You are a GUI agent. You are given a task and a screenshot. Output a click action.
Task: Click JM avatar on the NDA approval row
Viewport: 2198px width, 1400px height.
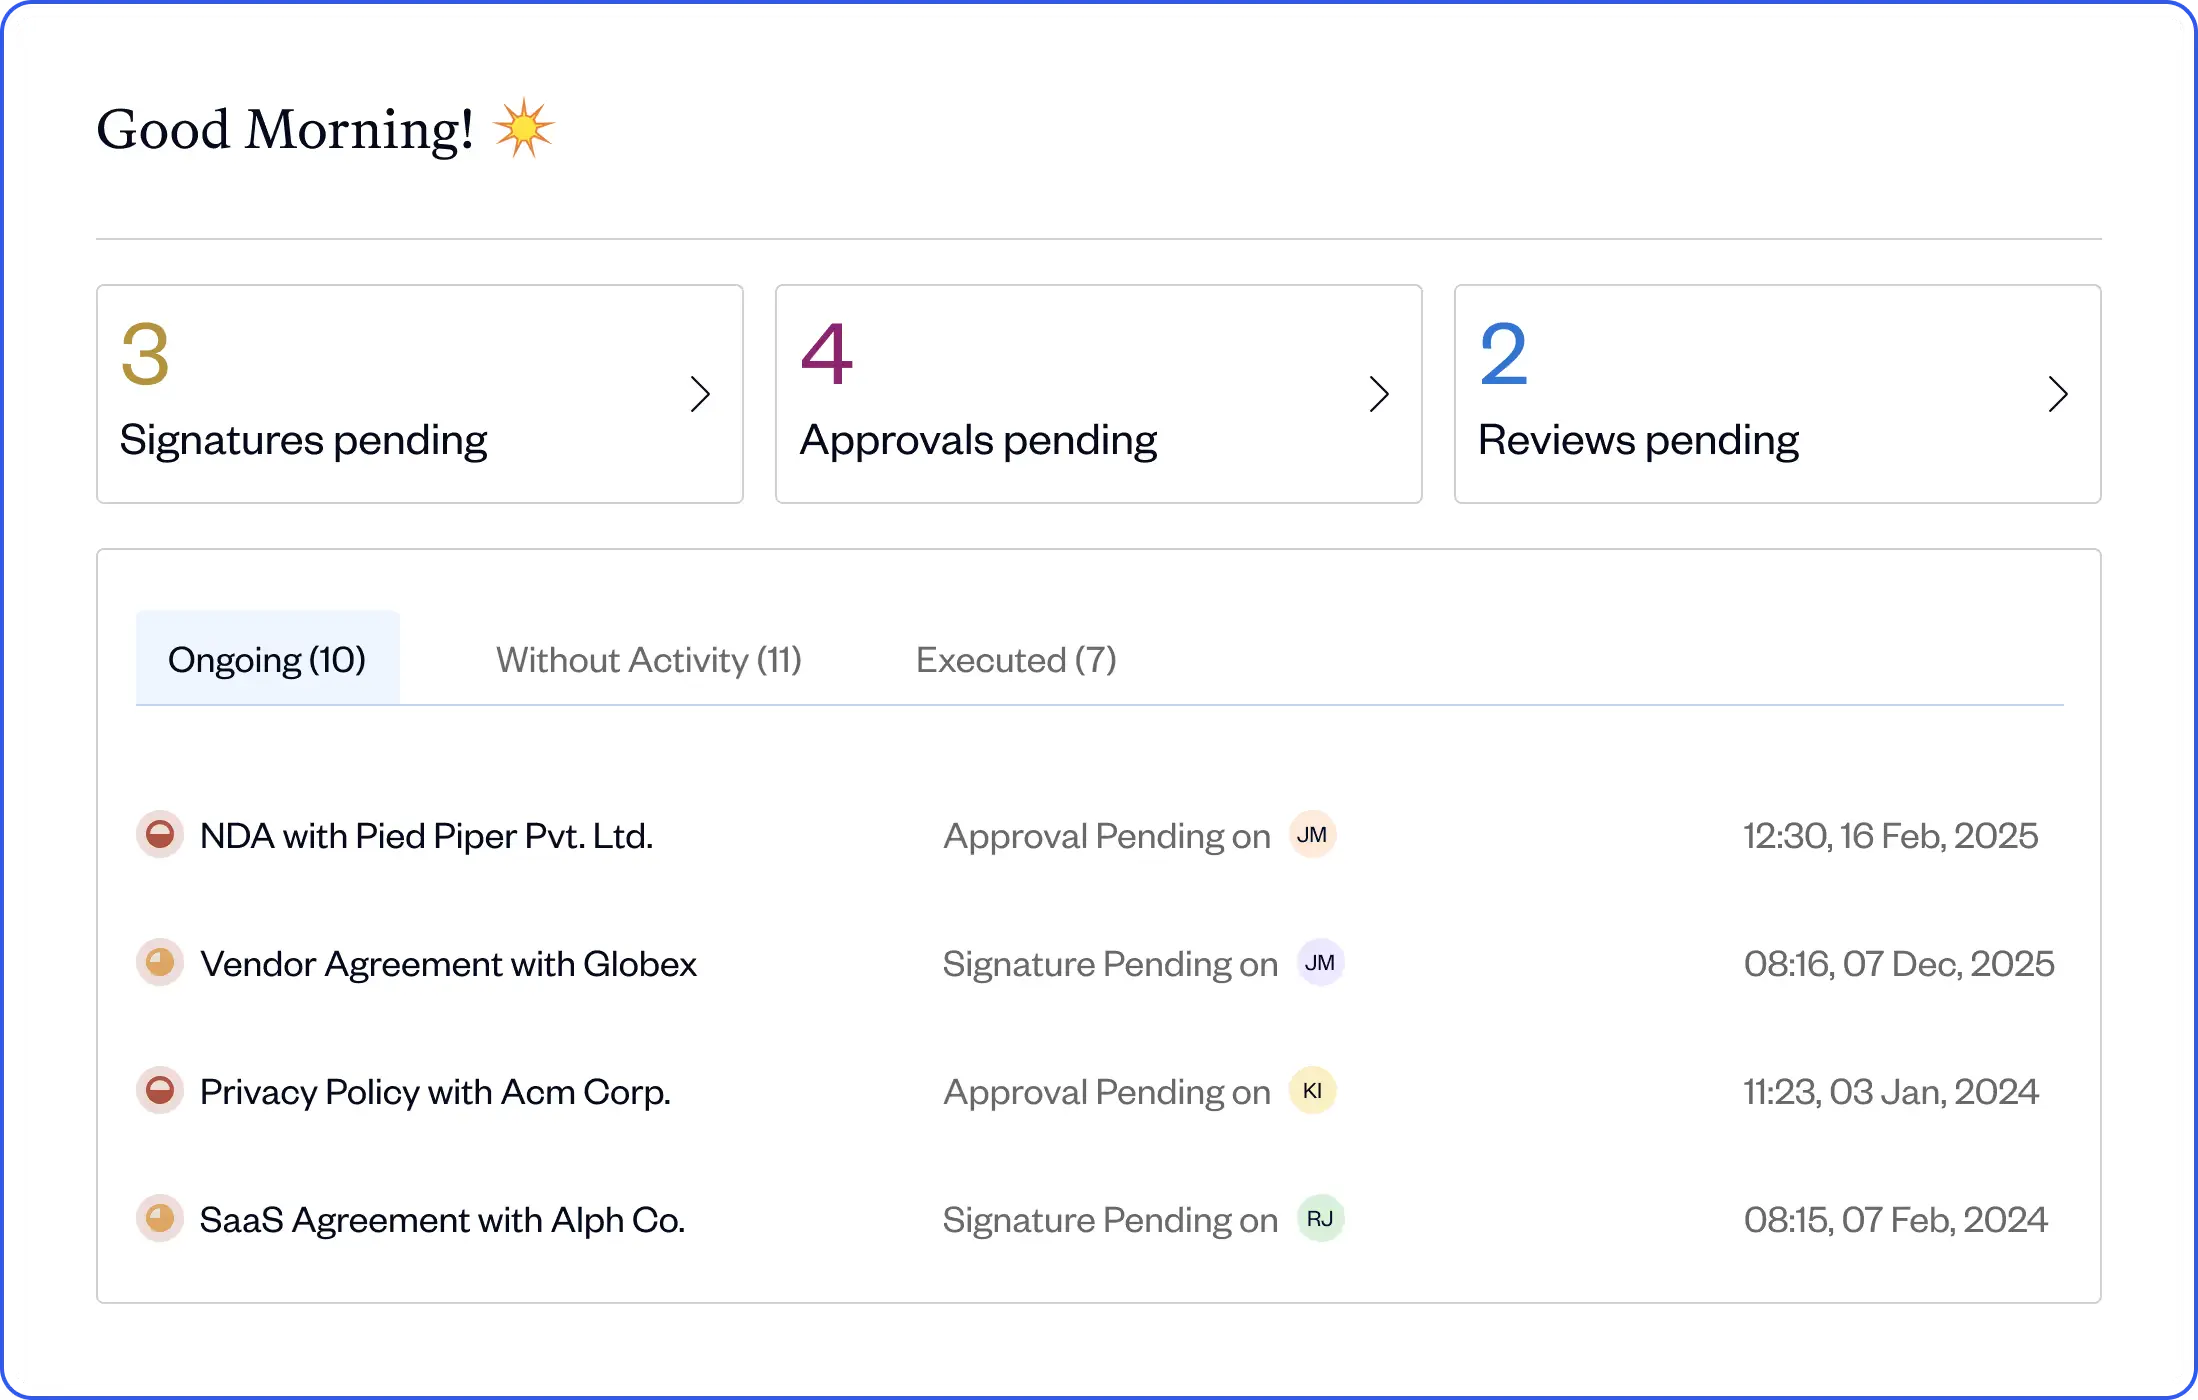tap(1313, 835)
